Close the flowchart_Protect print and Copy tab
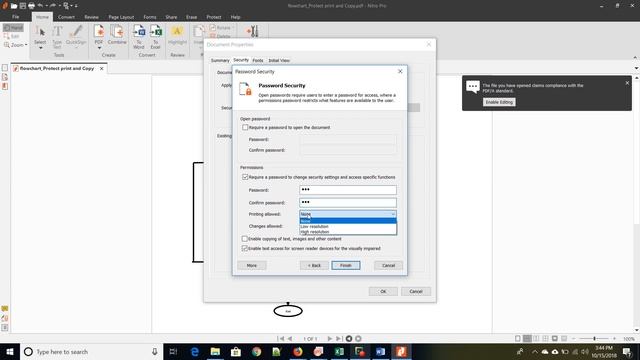The width and height of the screenshot is (640, 360). 102,69
